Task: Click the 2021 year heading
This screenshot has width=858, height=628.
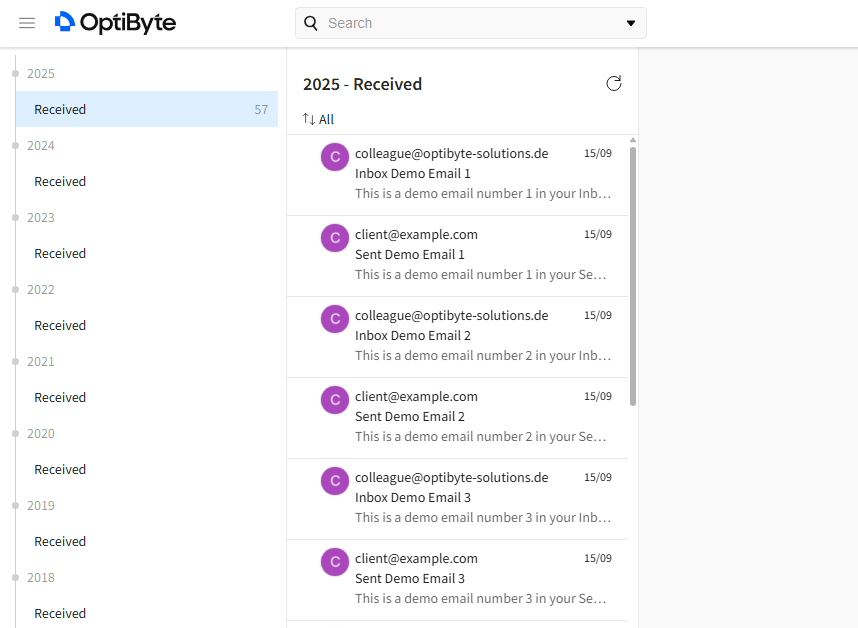Action: pyautogui.click(x=41, y=362)
